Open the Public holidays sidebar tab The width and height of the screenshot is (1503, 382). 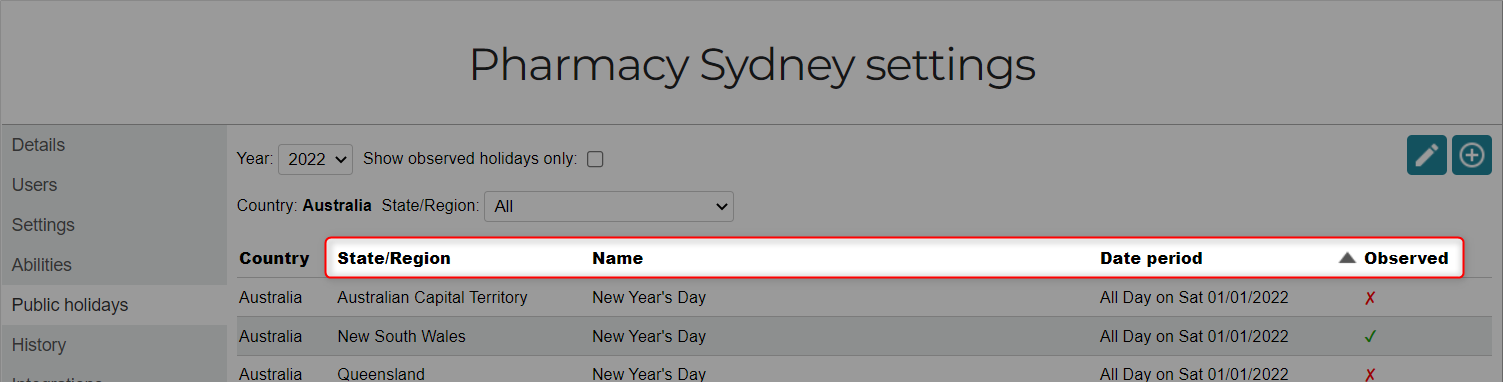pos(114,305)
